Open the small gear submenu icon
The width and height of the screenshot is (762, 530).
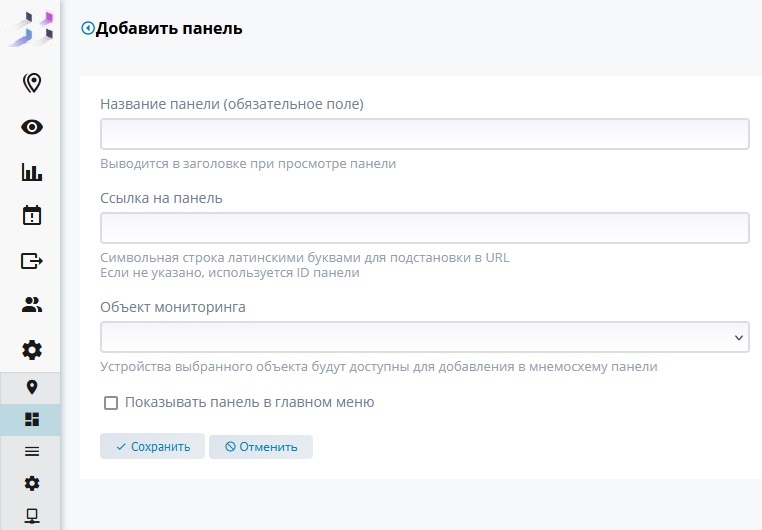point(32,483)
